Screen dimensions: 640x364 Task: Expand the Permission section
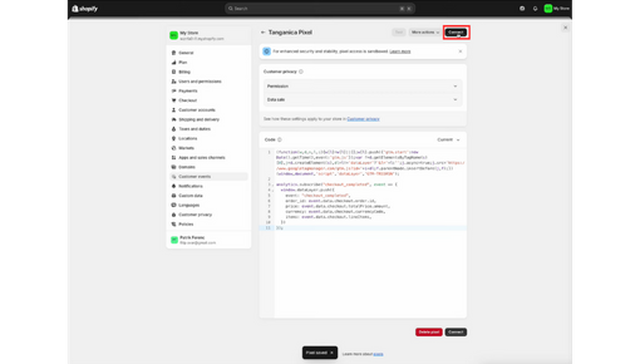362,86
